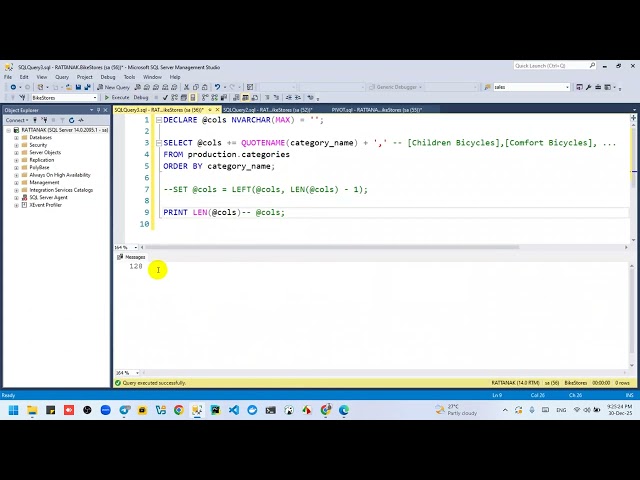Select Results to Grid icon

point(245,98)
